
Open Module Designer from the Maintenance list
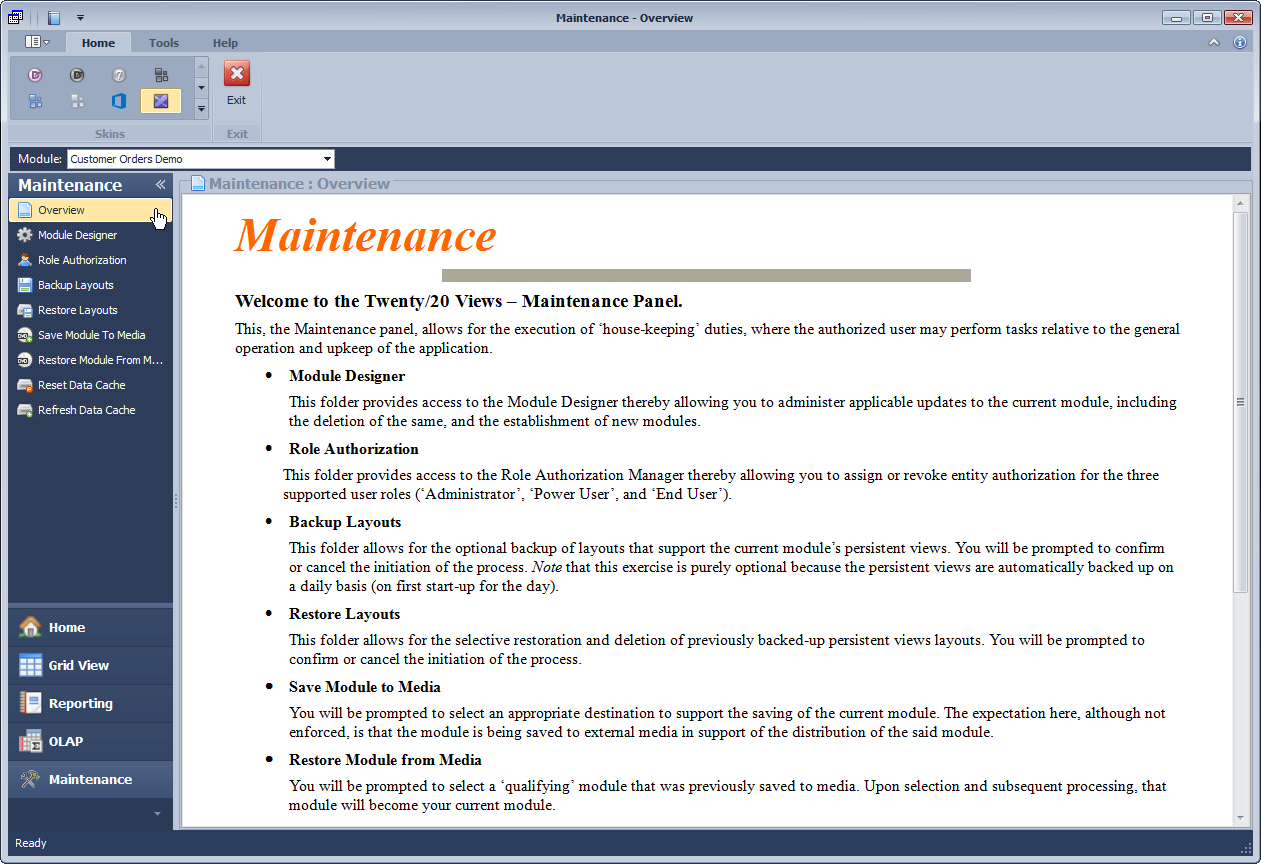(77, 235)
